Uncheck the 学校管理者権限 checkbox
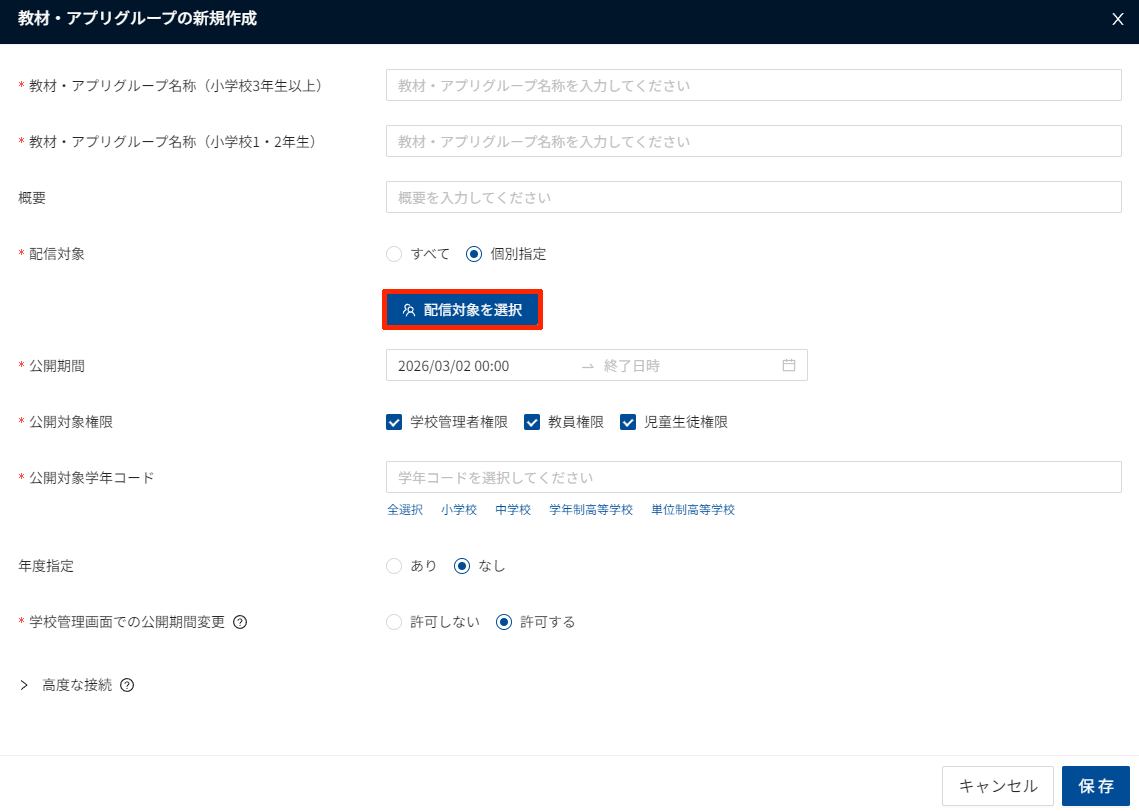This screenshot has height=811, width=1139. [x=394, y=422]
